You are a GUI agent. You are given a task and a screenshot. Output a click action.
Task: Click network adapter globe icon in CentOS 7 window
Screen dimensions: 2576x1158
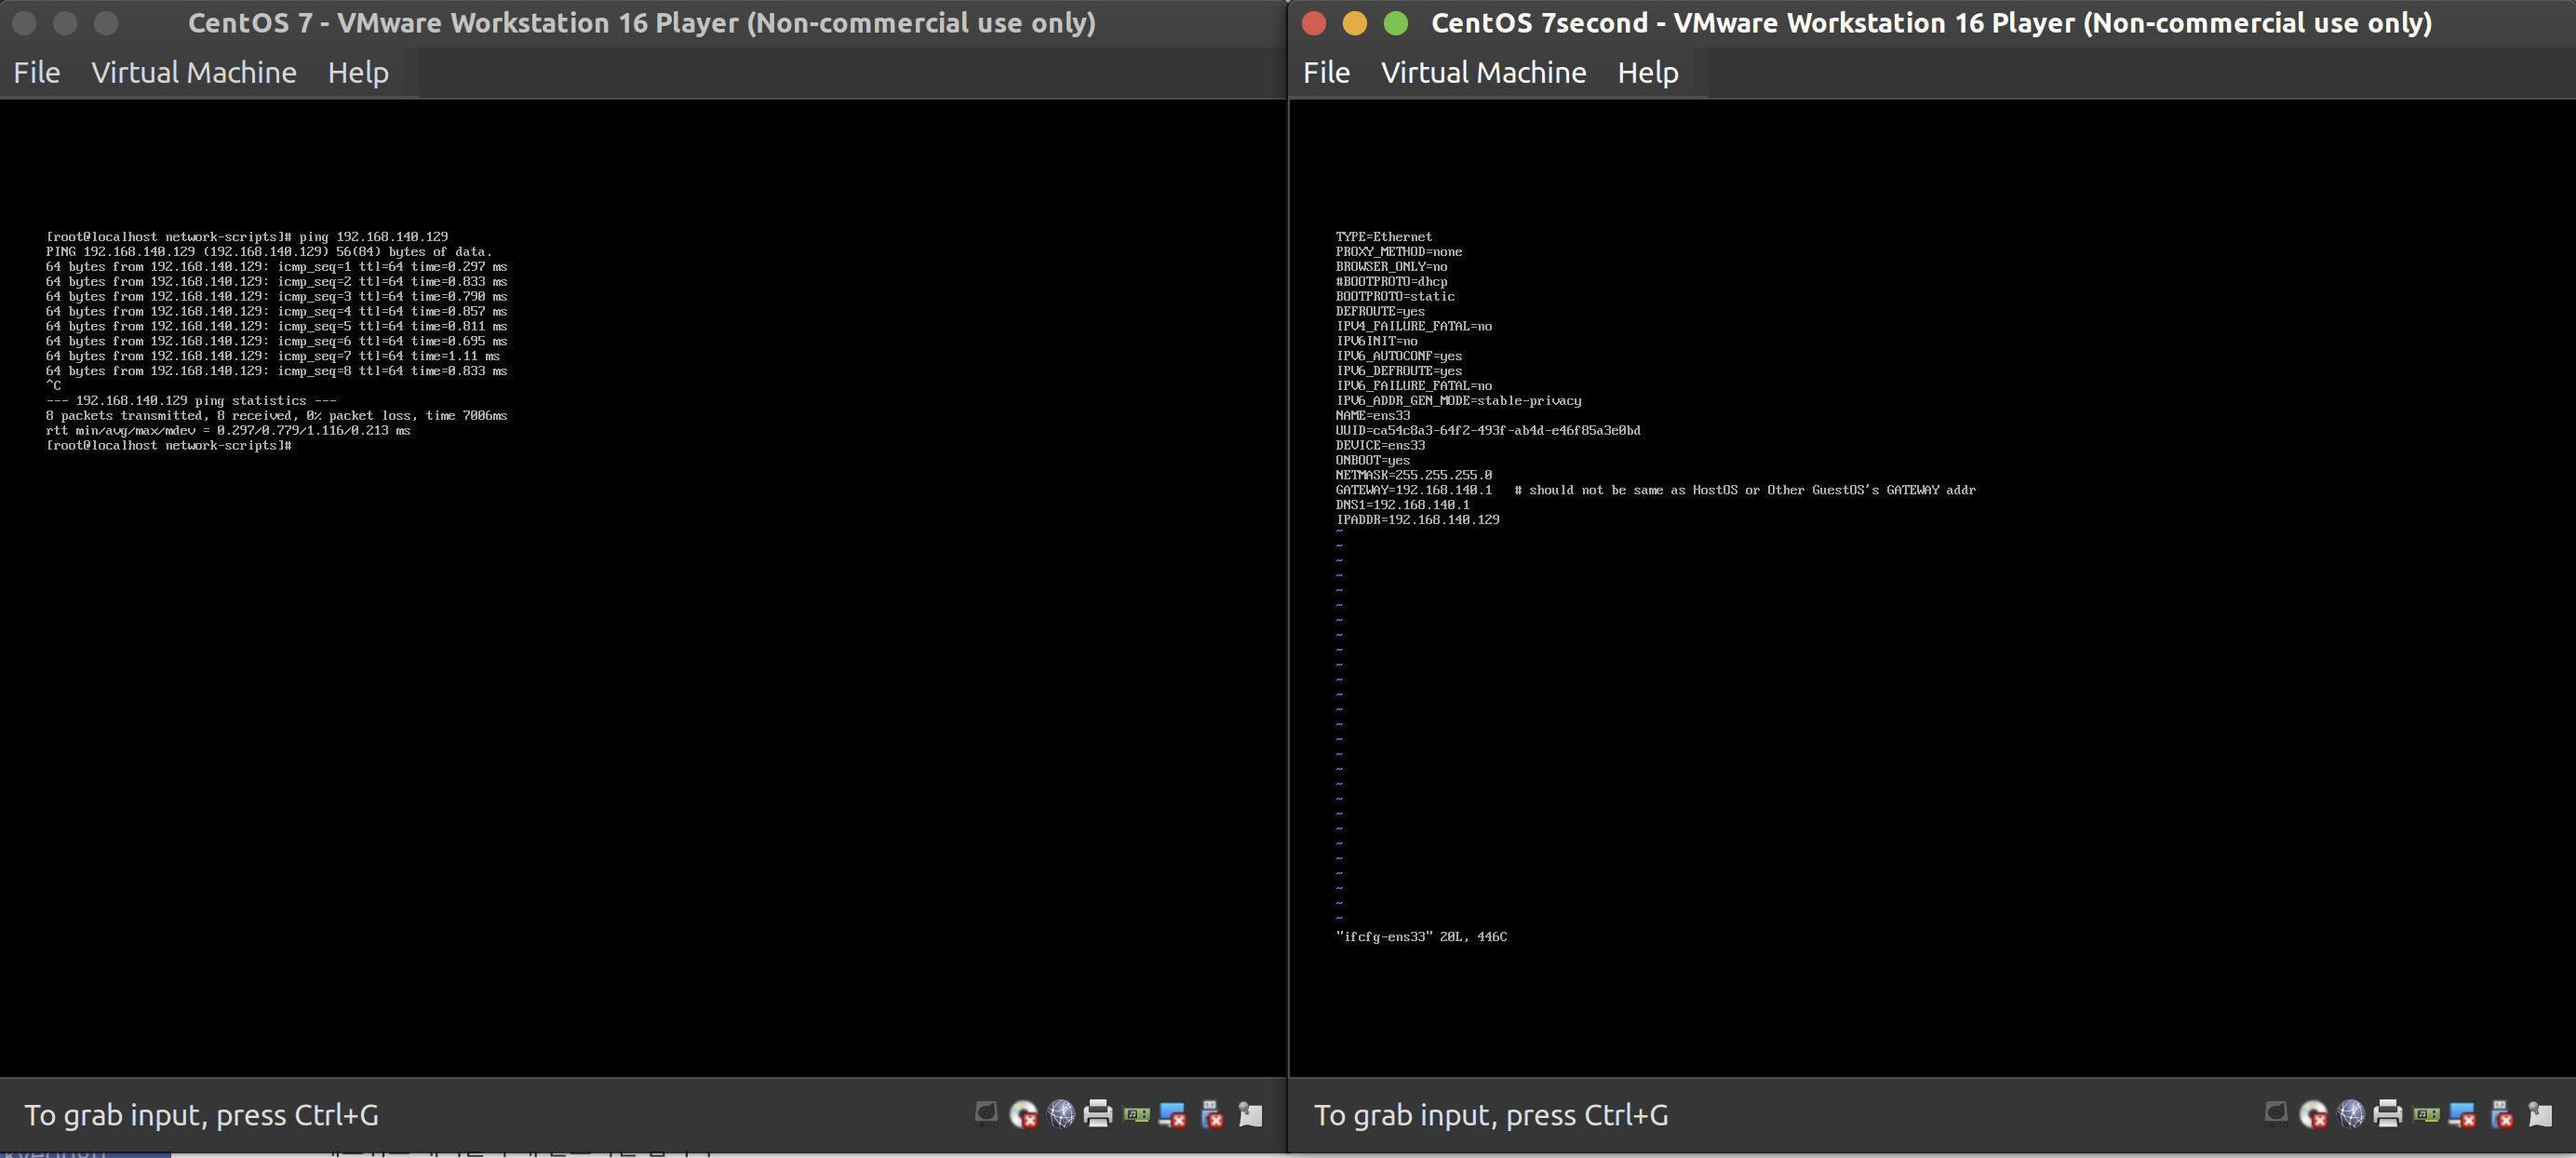(1061, 1113)
